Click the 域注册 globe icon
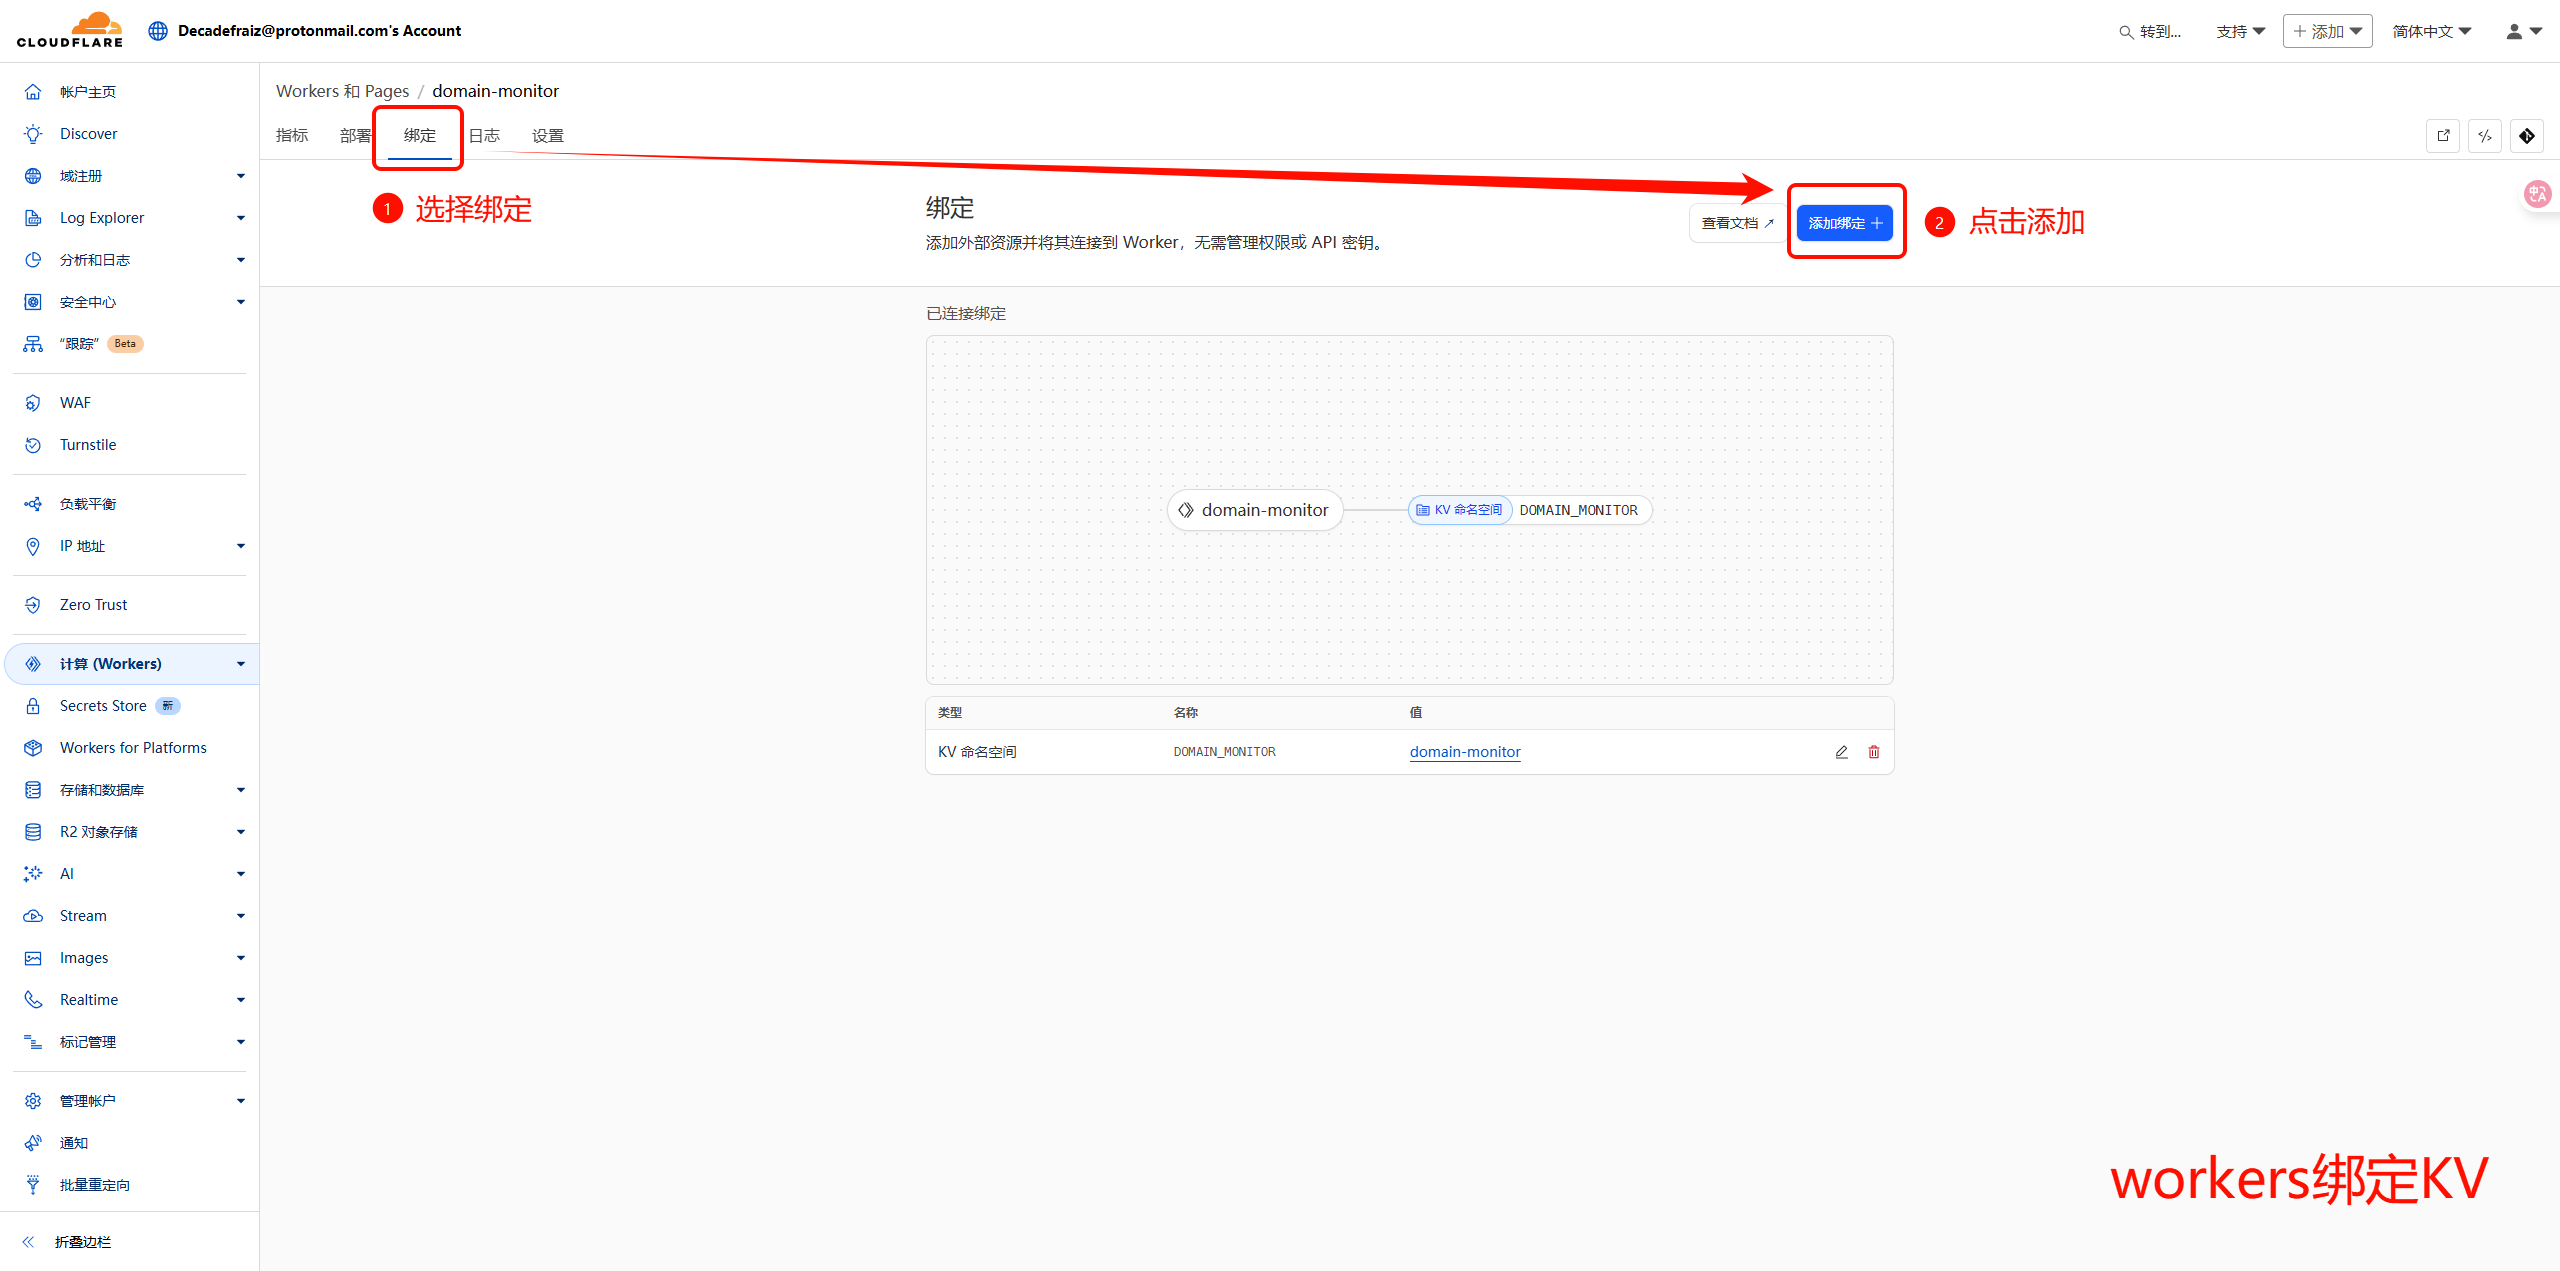The width and height of the screenshot is (2560, 1271). pos(33,176)
